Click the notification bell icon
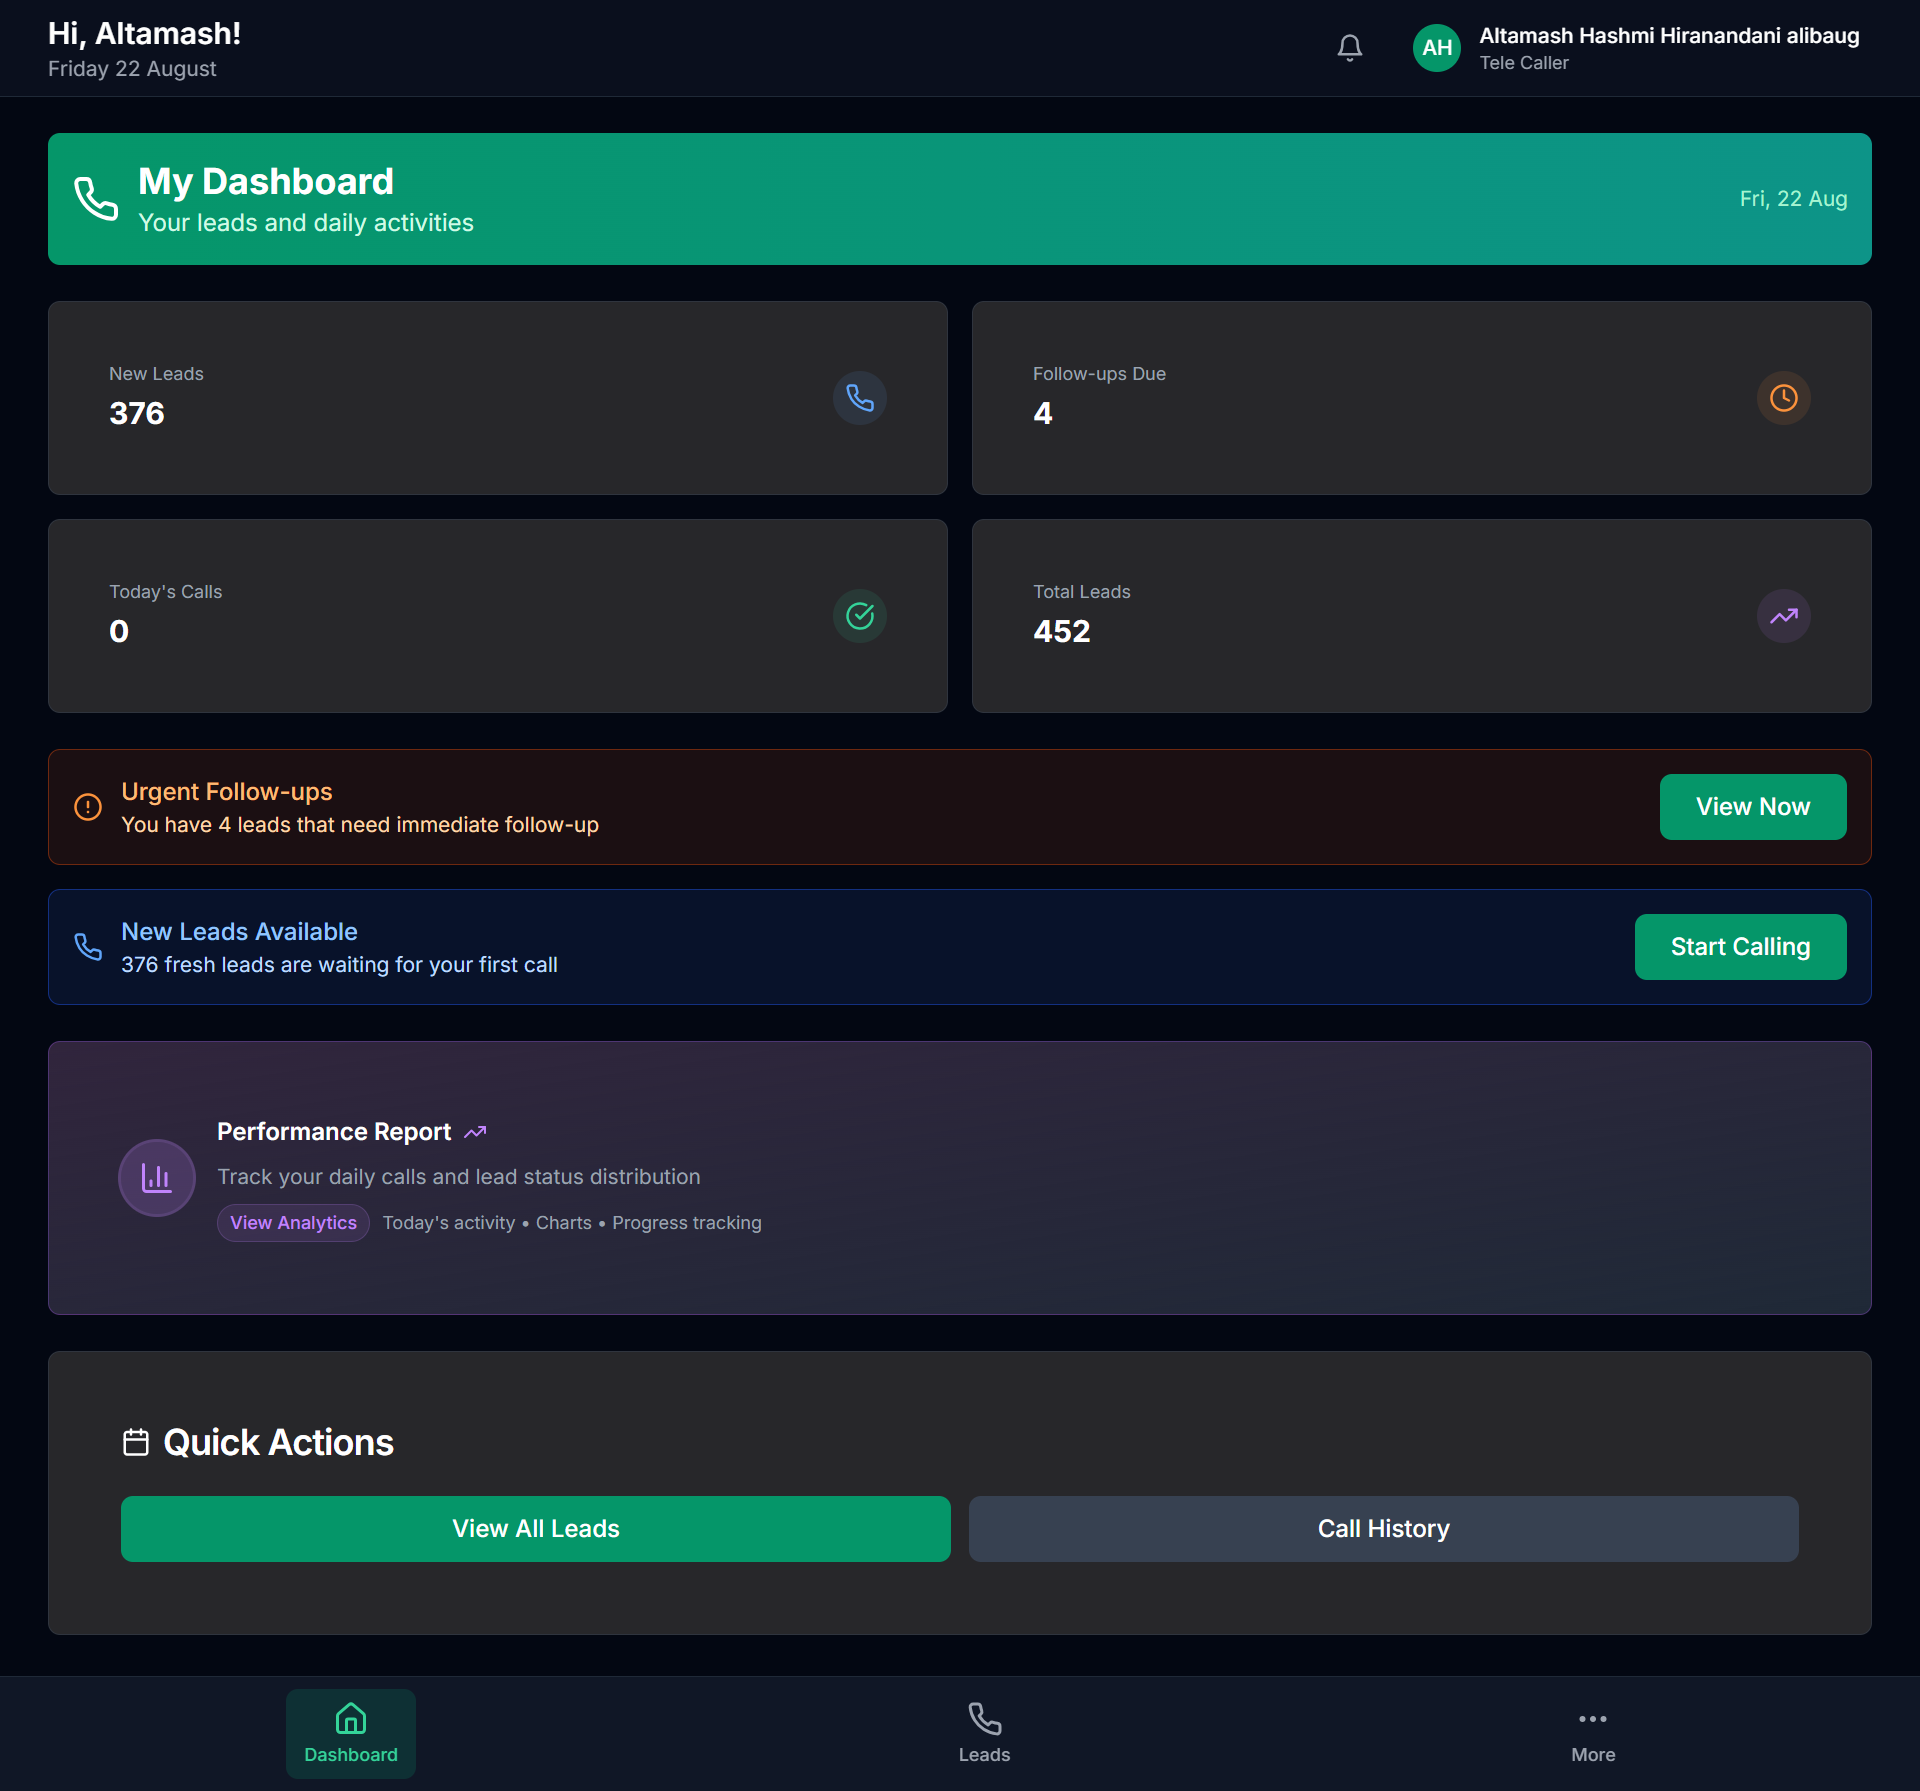Screen dimensions: 1920x1791 coord(1349,47)
